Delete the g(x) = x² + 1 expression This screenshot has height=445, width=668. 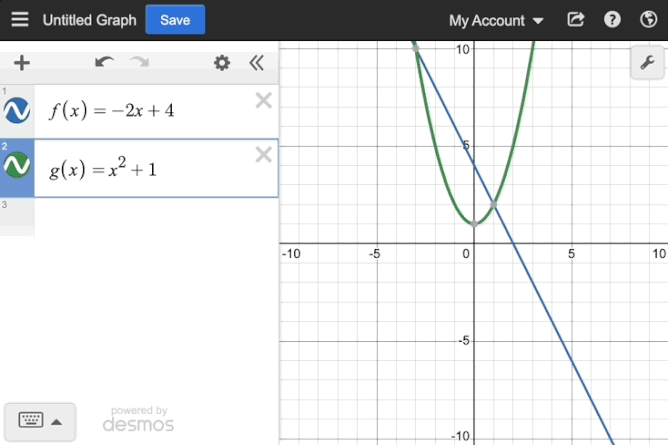[263, 154]
